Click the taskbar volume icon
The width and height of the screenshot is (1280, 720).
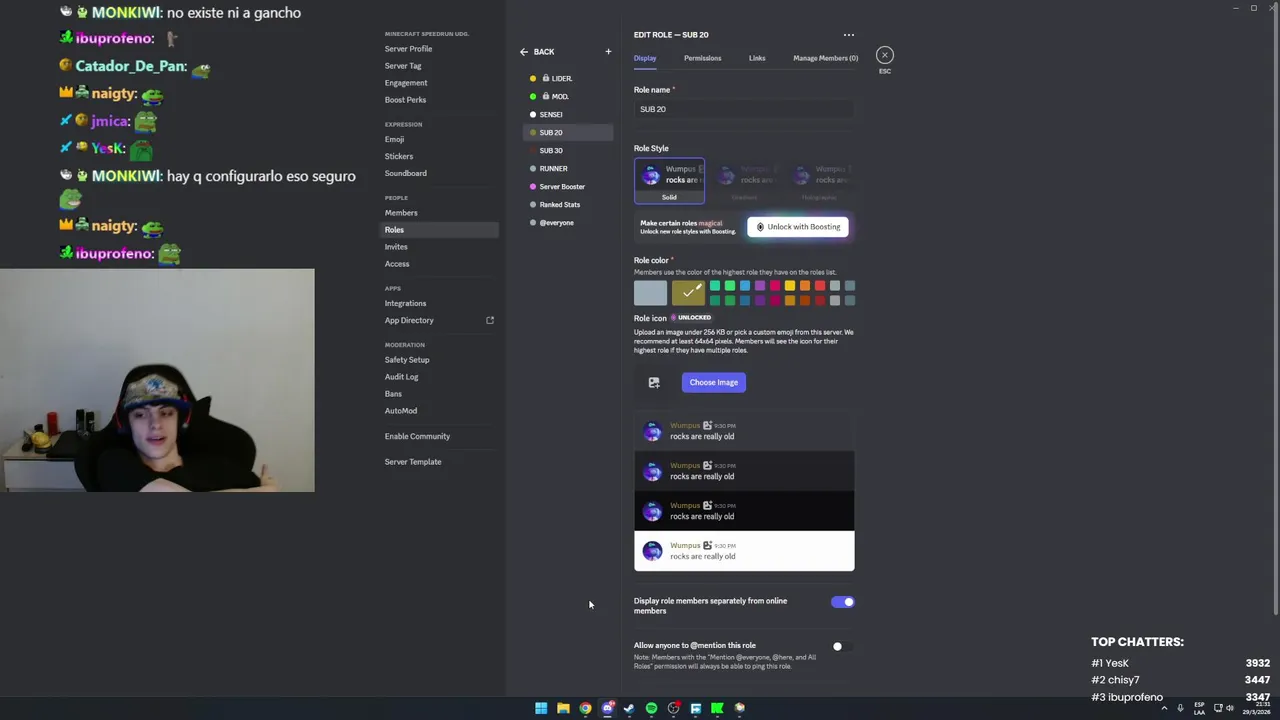[x=1230, y=708]
